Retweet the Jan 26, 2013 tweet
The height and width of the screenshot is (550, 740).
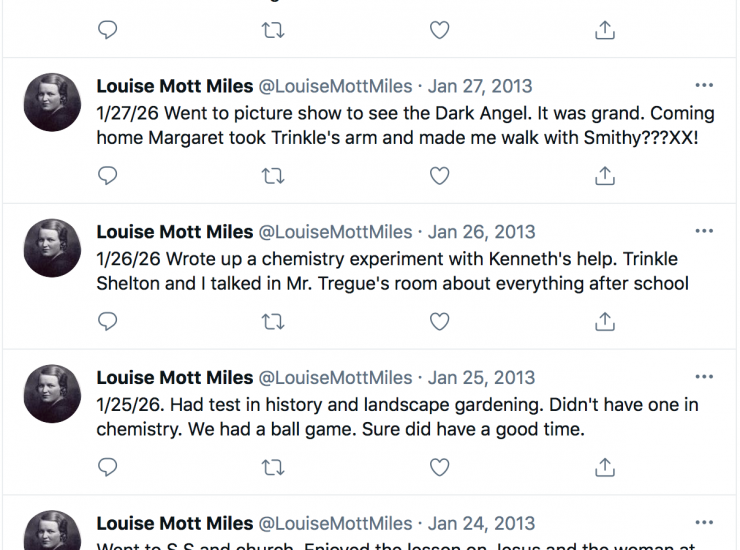(x=272, y=322)
